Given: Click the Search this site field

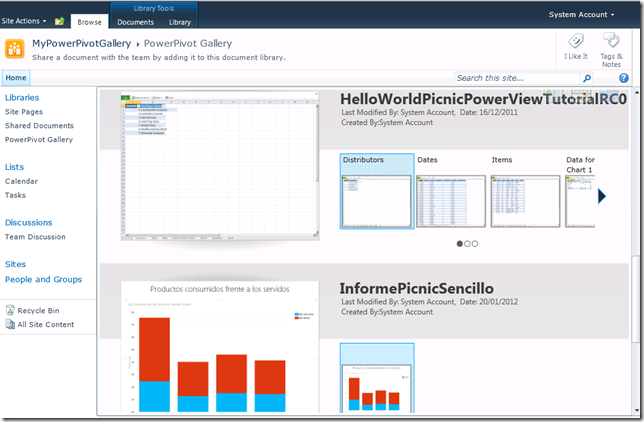Looking at the screenshot, I should coord(515,78).
